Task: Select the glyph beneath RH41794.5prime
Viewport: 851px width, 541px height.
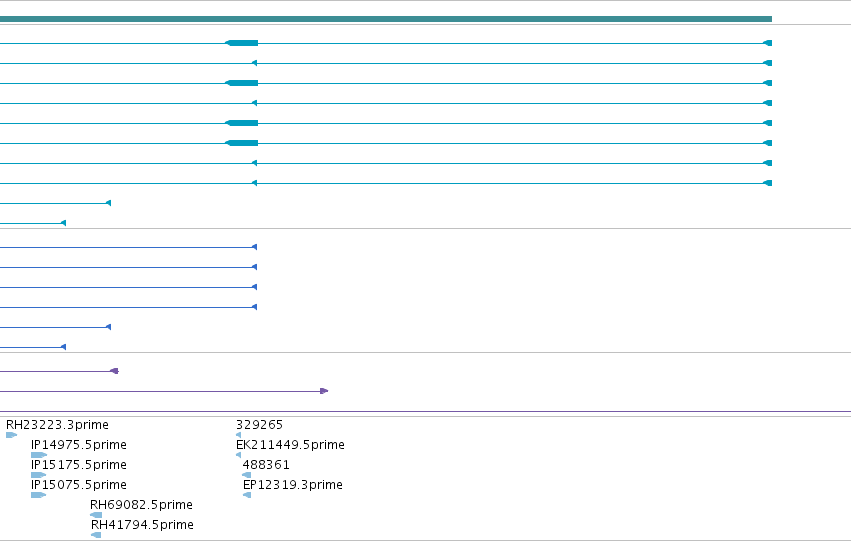Action: tap(96, 536)
